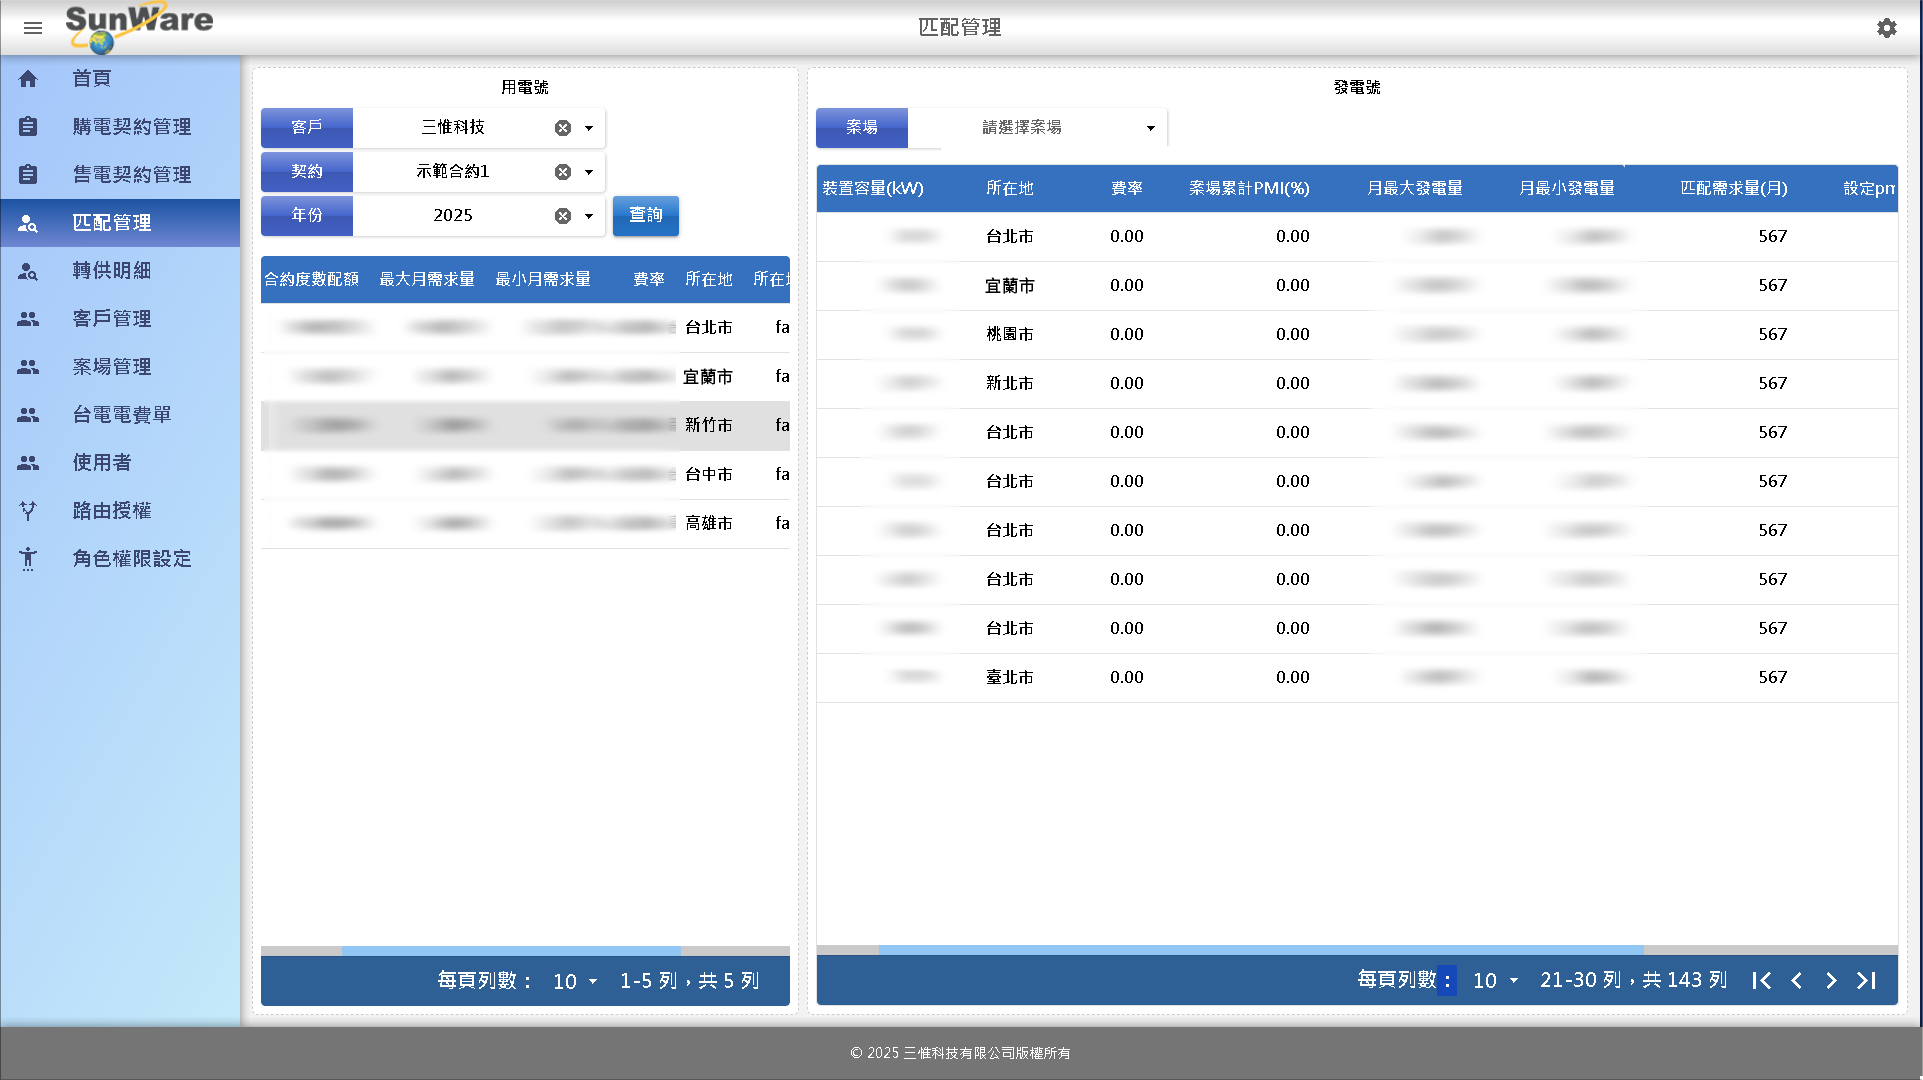Open 角色權限設定 from the sidebar
This screenshot has width=1923, height=1080.
131,559
